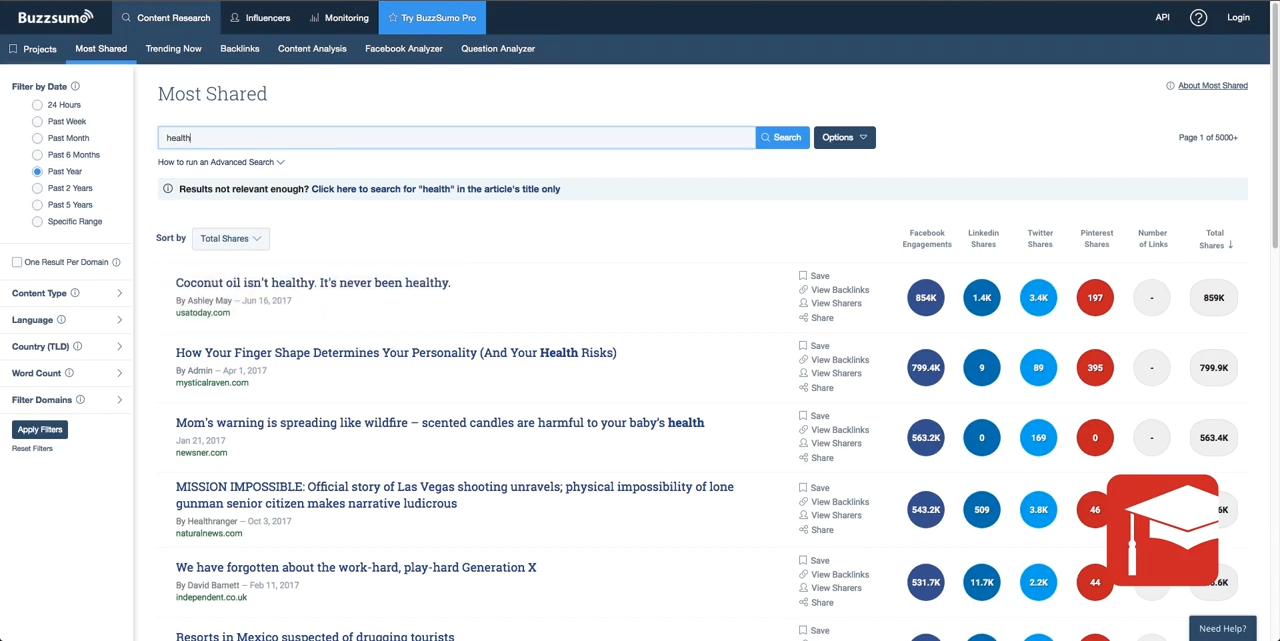1280x641 pixels.
Task: Expand the Content Type filter
Action: [67, 293]
